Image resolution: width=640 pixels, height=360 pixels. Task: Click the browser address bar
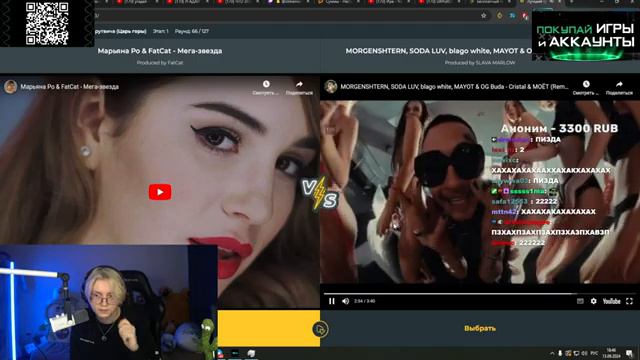[286, 16]
